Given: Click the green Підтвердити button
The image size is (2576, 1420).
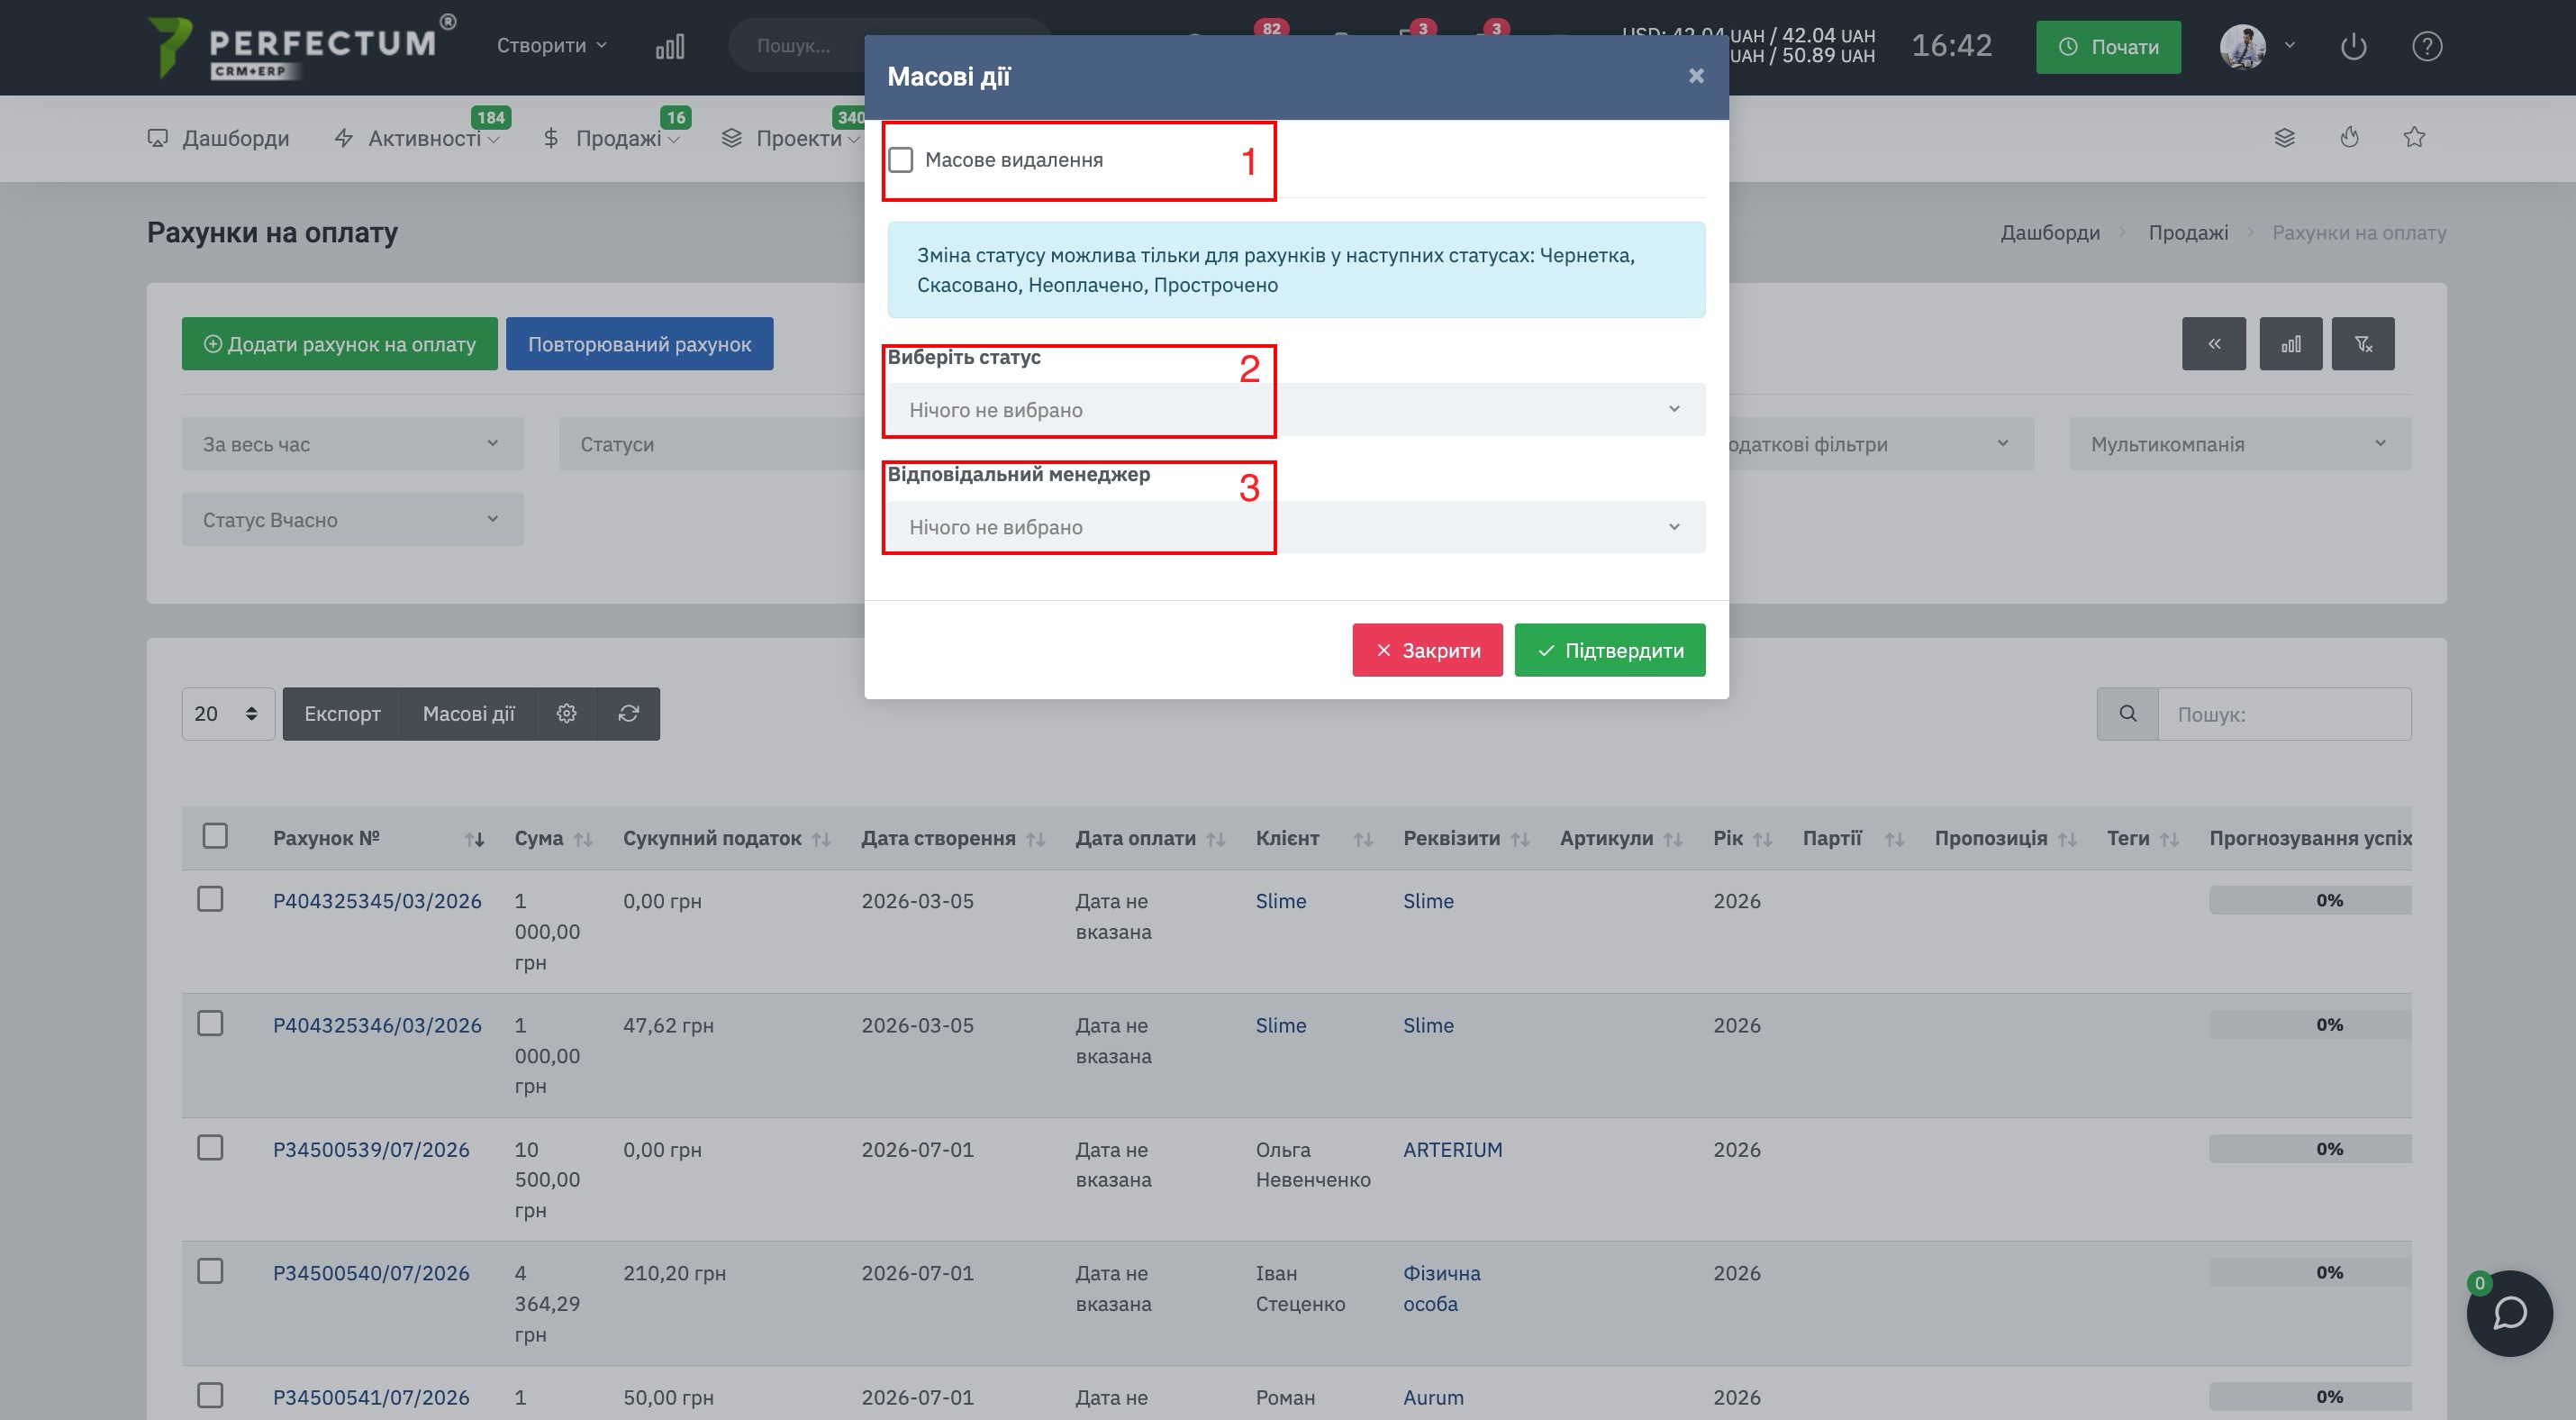Looking at the screenshot, I should [x=1610, y=650].
